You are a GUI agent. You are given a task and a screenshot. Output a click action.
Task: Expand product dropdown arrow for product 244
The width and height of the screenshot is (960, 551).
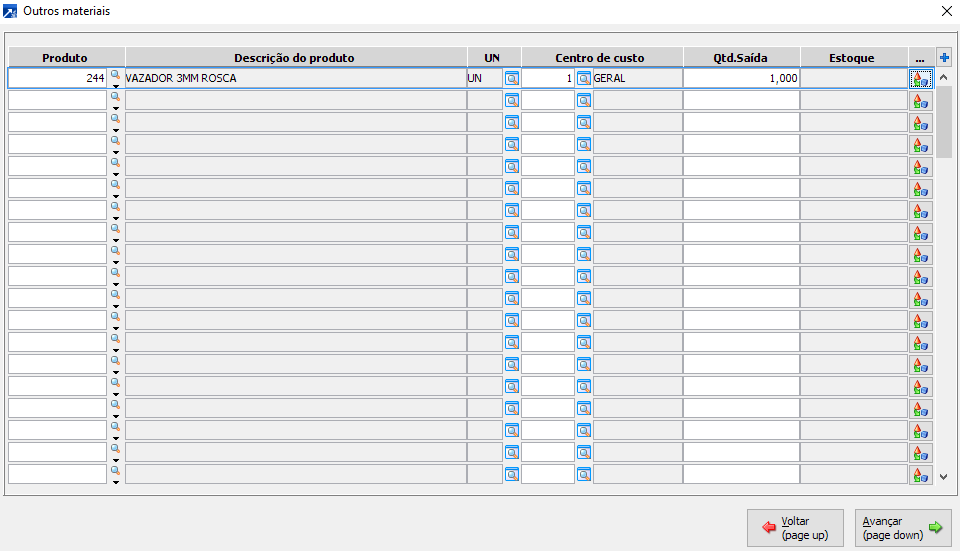click(116, 86)
